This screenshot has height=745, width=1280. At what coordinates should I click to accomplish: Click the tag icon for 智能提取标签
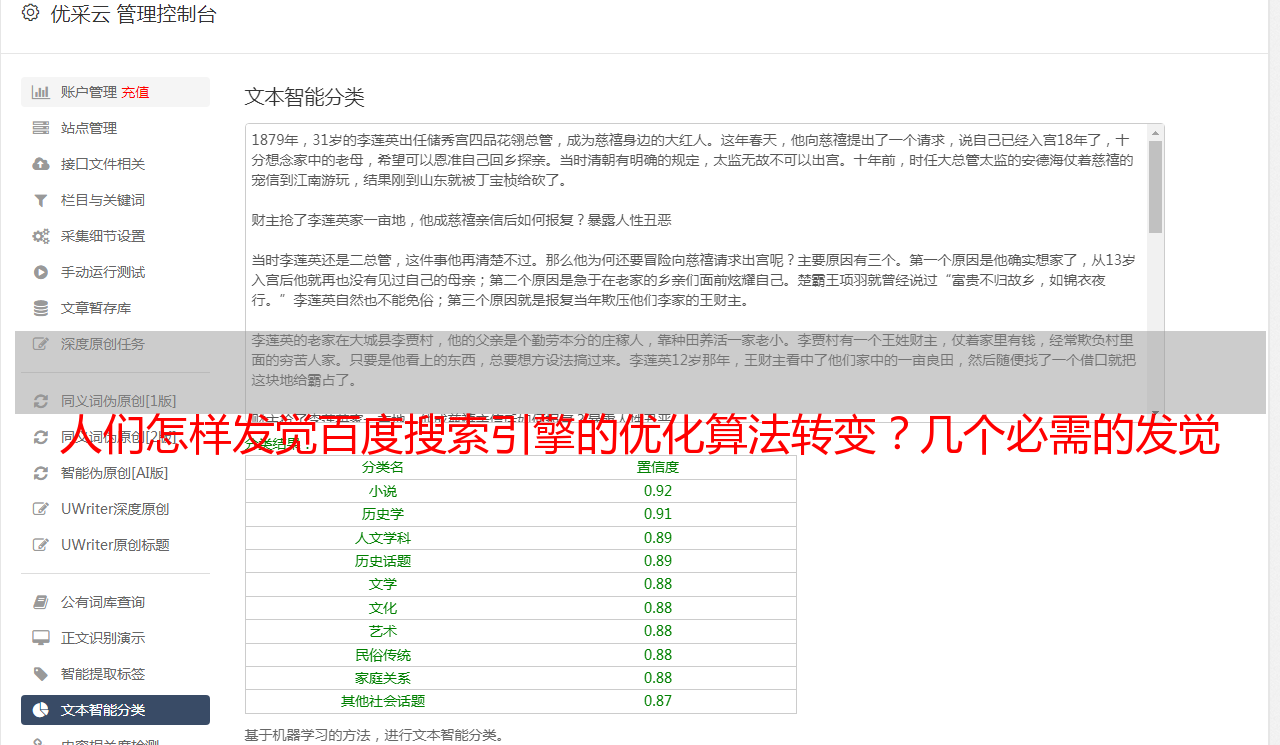[41, 674]
